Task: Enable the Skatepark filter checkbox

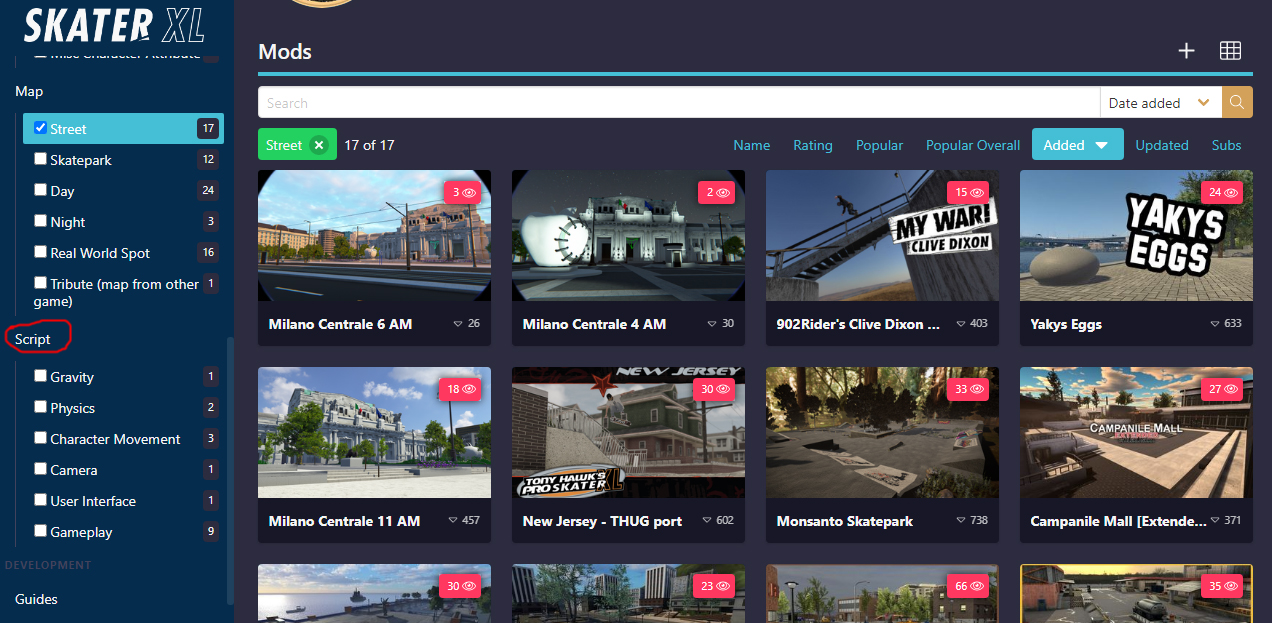Action: (x=40, y=159)
